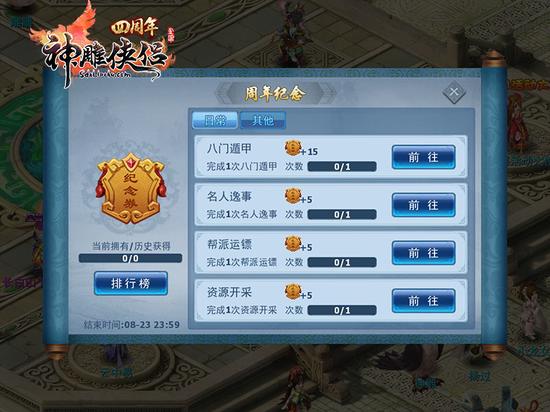Image resolution: width=550 pixels, height=412 pixels.
Task: Click the 资源开采 0/1 count bar
Action: coord(342,310)
